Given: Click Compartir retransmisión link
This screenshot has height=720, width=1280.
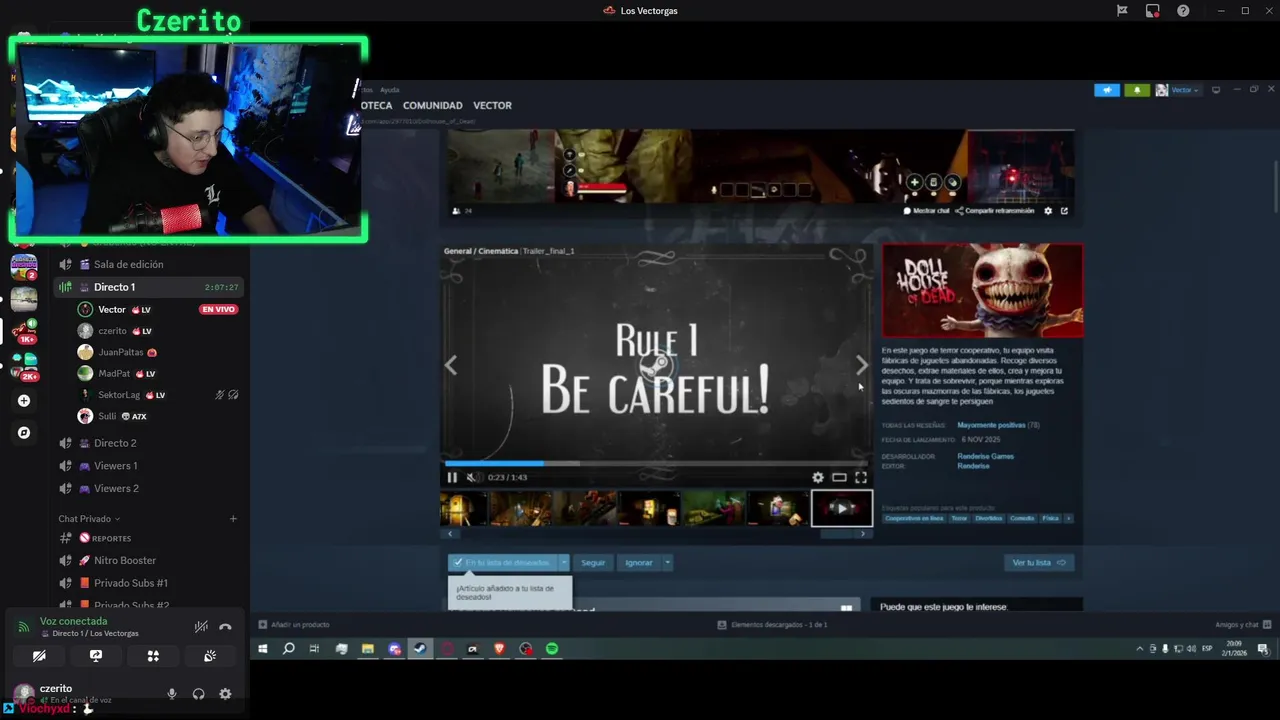Looking at the screenshot, I should [x=994, y=211].
